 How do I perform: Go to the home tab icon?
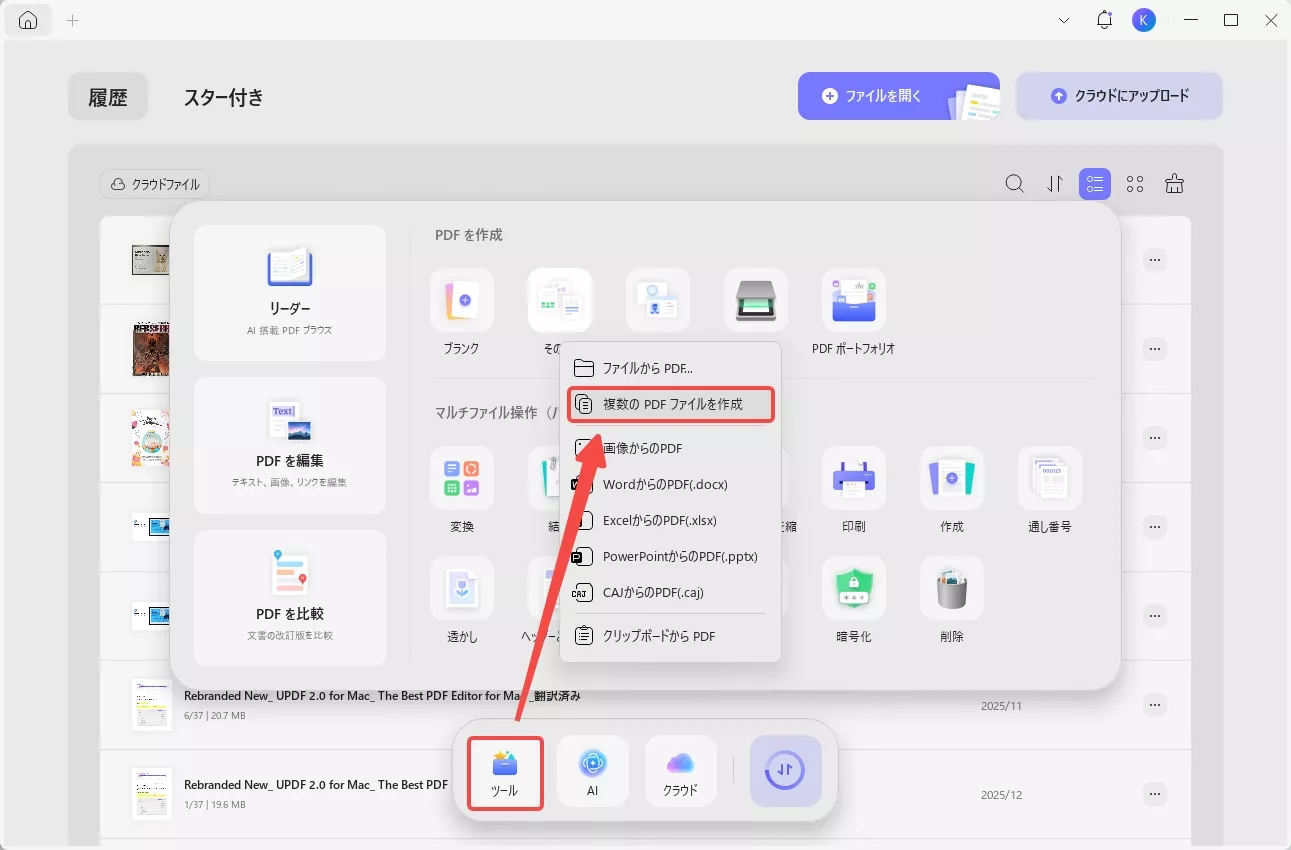(28, 20)
